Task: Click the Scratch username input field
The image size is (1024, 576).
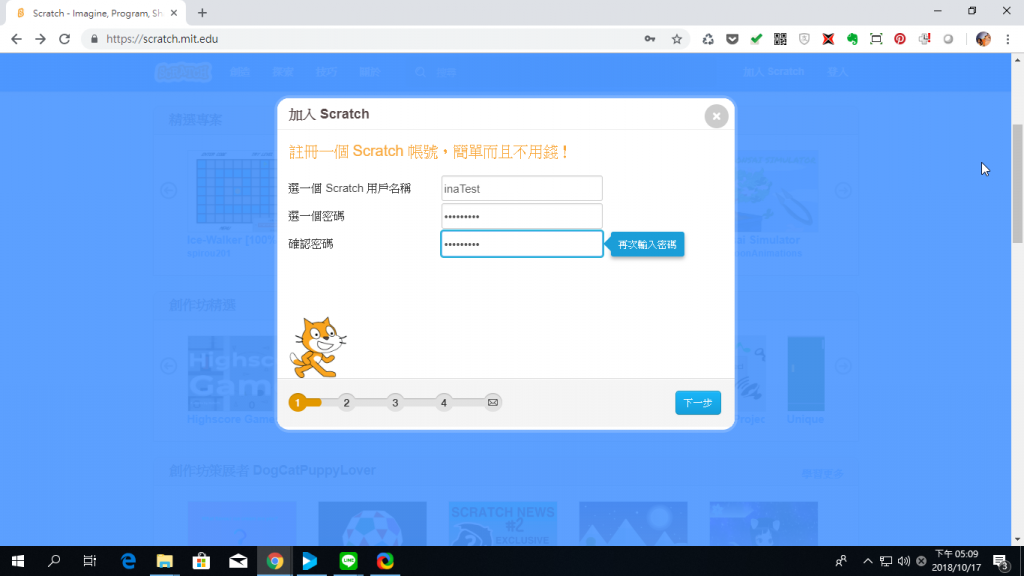Action: click(x=522, y=188)
